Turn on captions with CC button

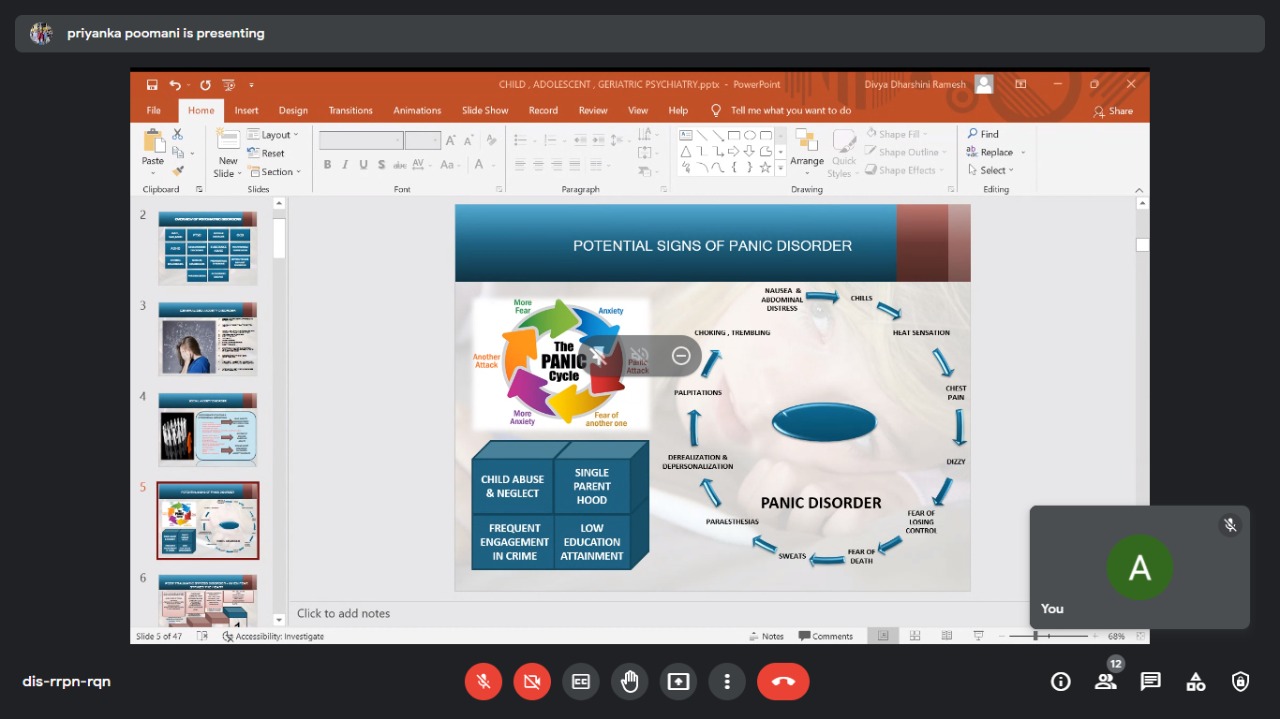(x=581, y=681)
